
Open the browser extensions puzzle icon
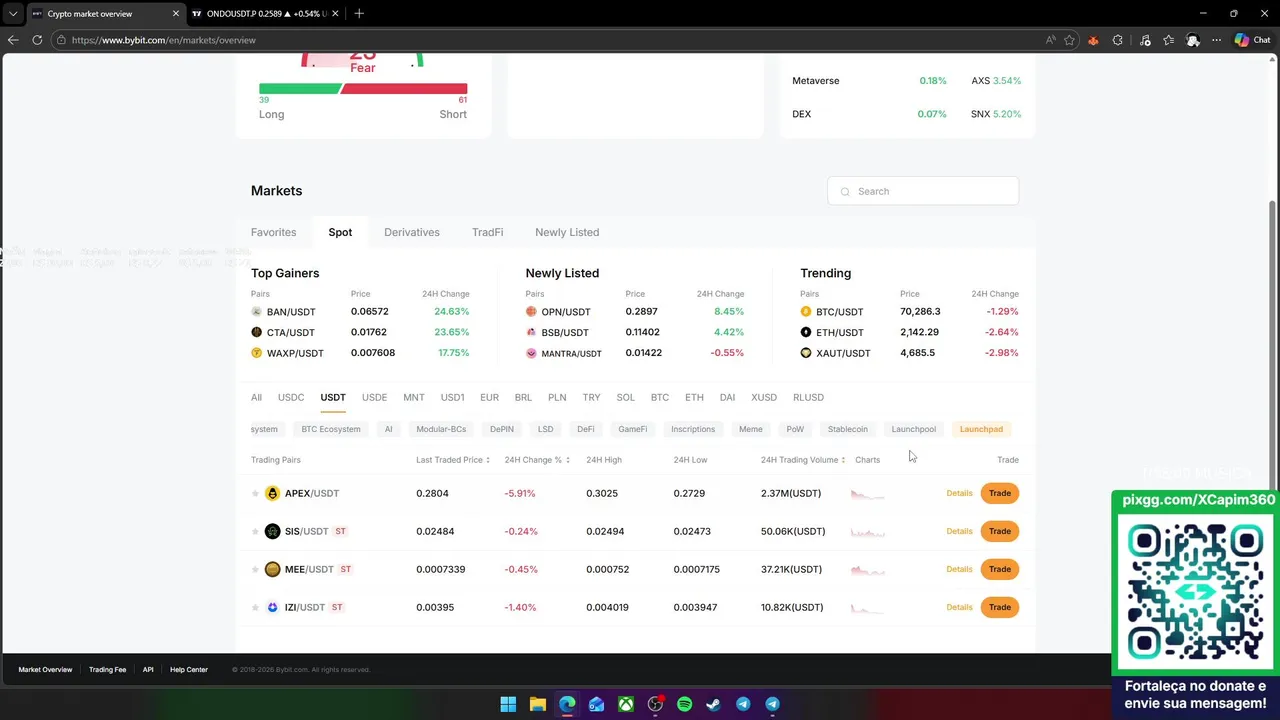coord(1117,40)
